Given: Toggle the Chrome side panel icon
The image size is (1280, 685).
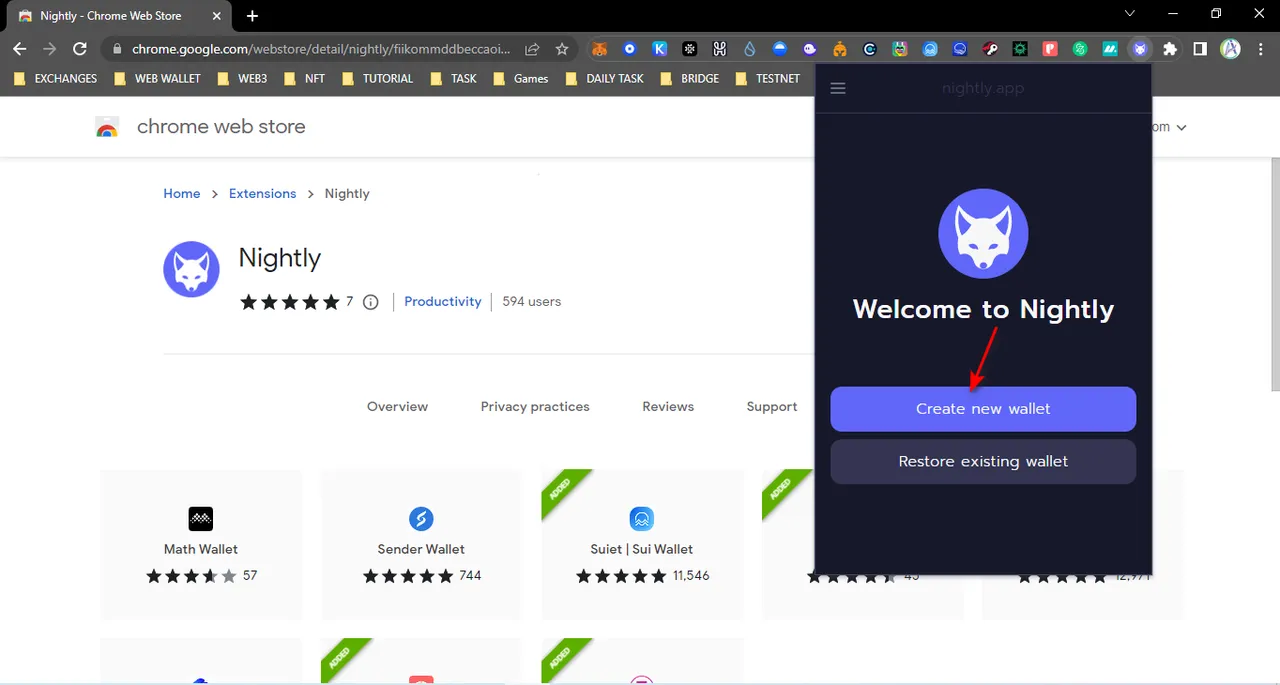Looking at the screenshot, I should coord(1200,49).
